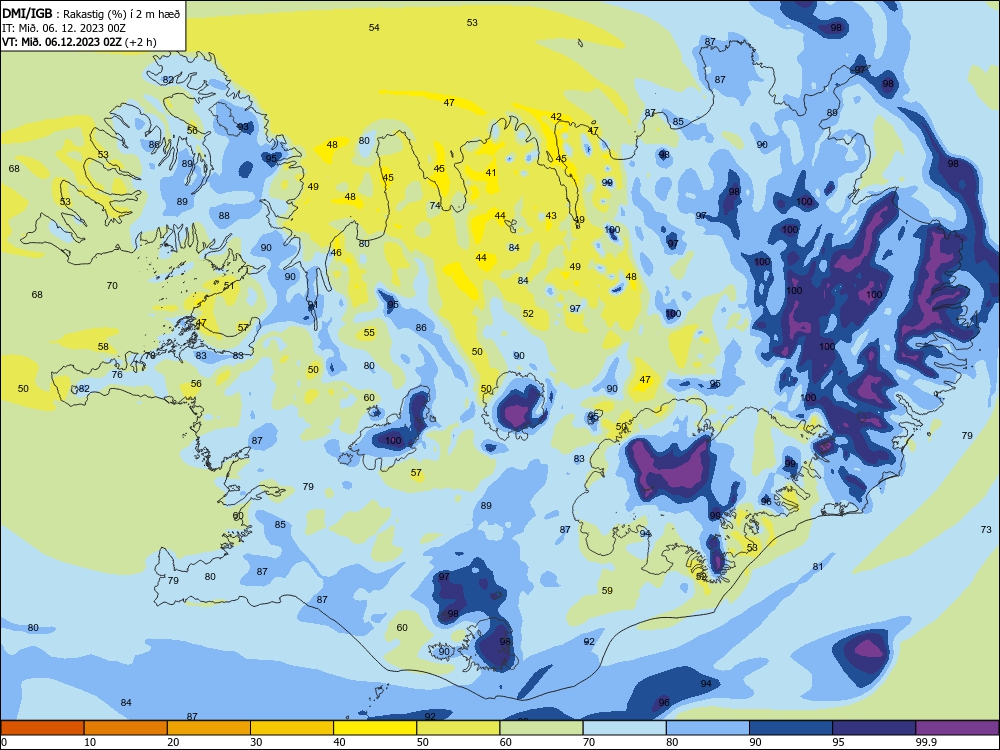Click the humidity value "76" on the map

(117, 374)
